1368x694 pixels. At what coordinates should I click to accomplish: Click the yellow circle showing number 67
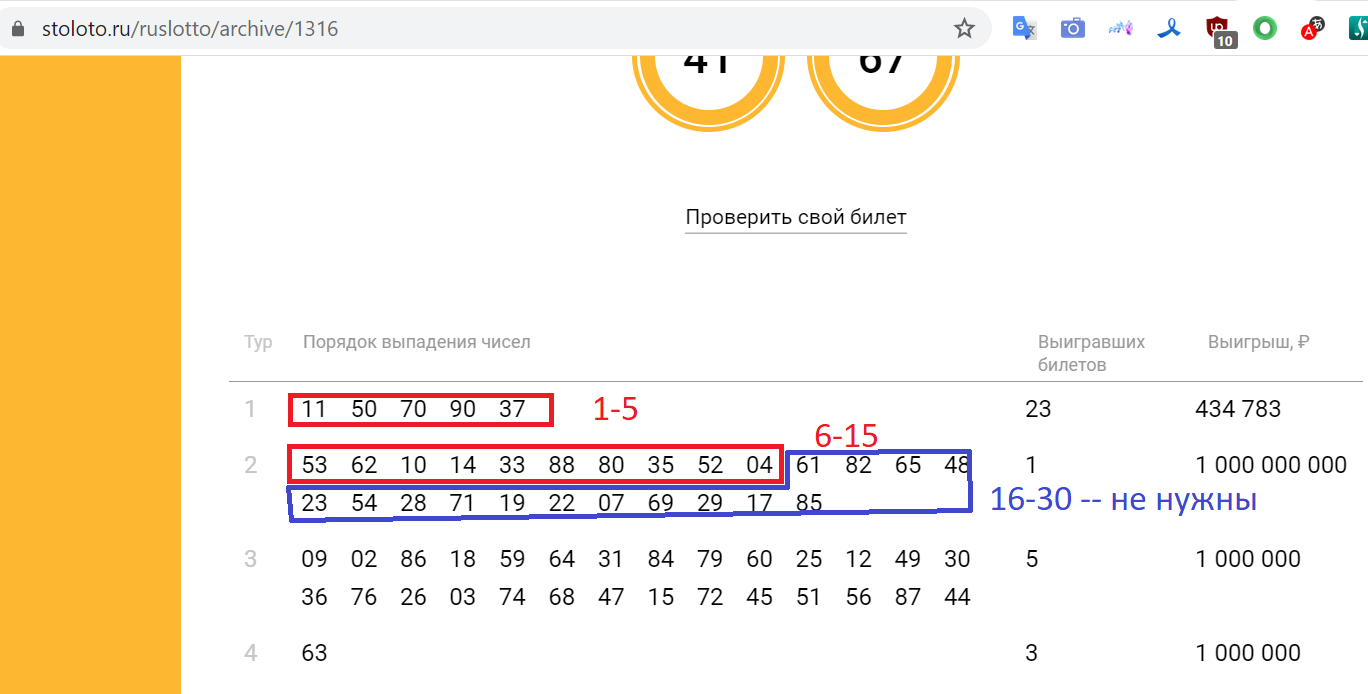[x=882, y=70]
